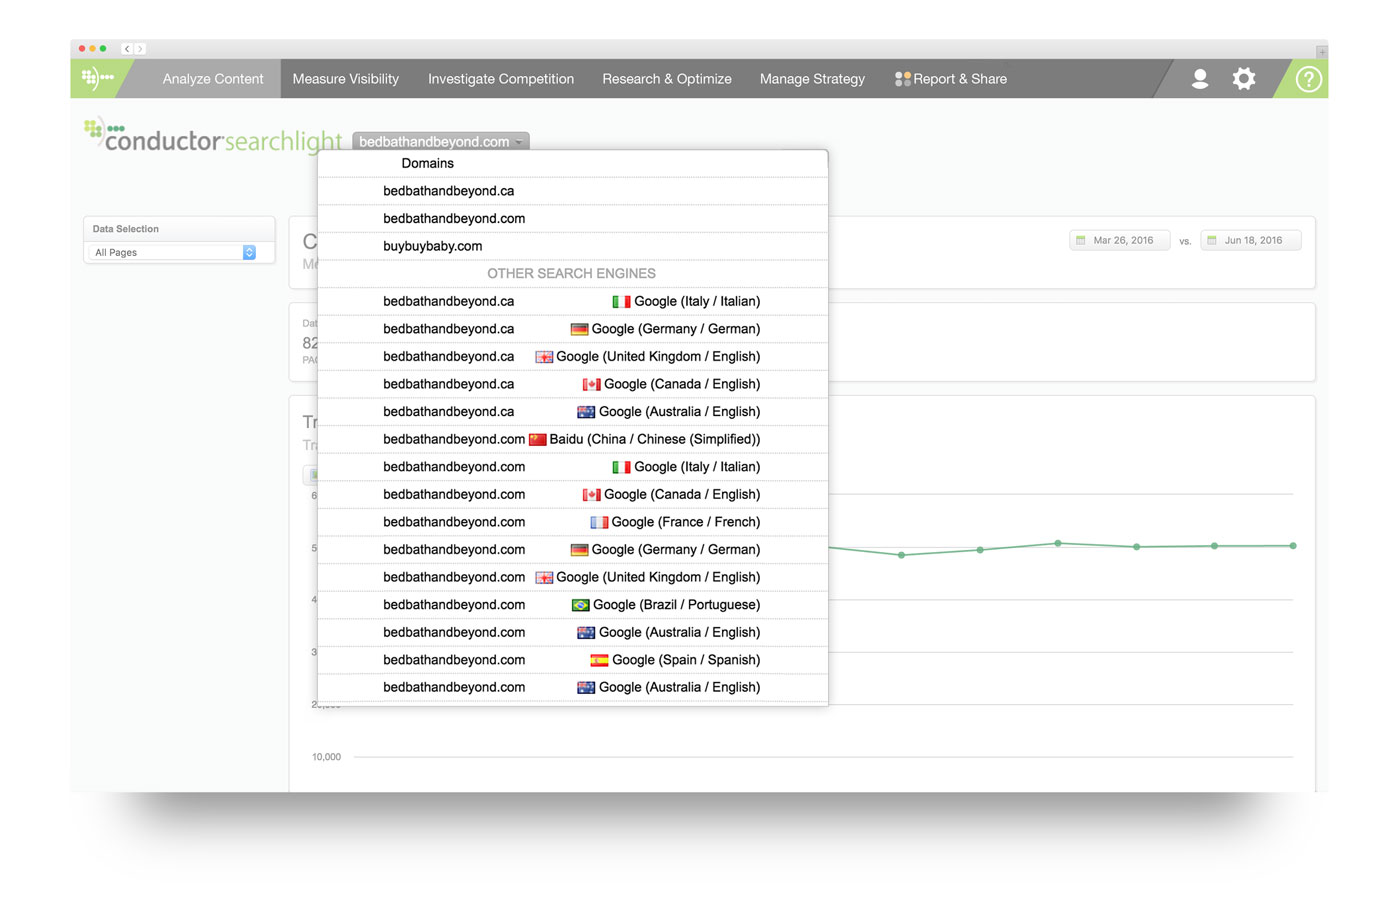Click the help question mark icon
1400x913 pixels.
click(x=1308, y=79)
